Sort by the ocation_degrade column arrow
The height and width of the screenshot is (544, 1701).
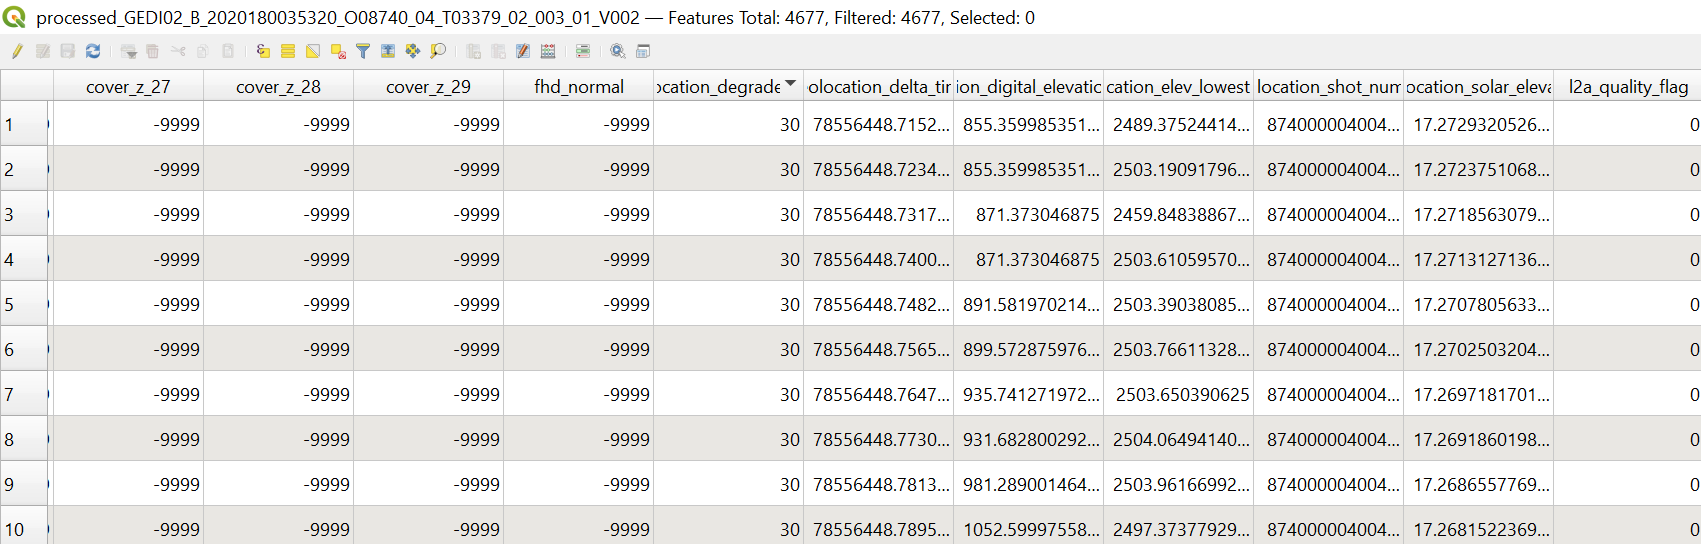pyautogui.click(x=791, y=84)
